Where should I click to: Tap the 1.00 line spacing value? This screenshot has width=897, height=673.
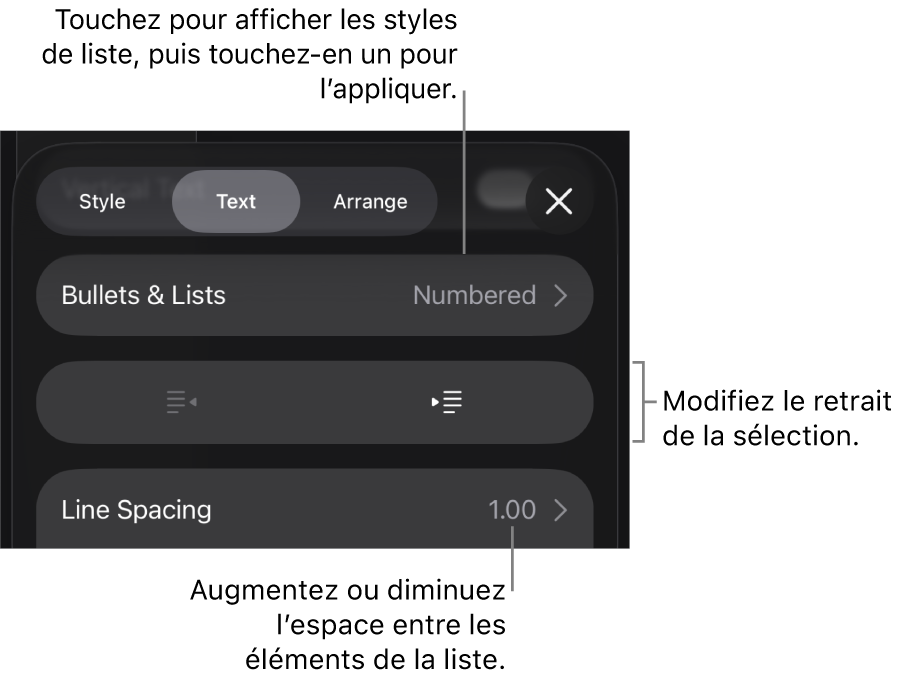[x=512, y=510]
